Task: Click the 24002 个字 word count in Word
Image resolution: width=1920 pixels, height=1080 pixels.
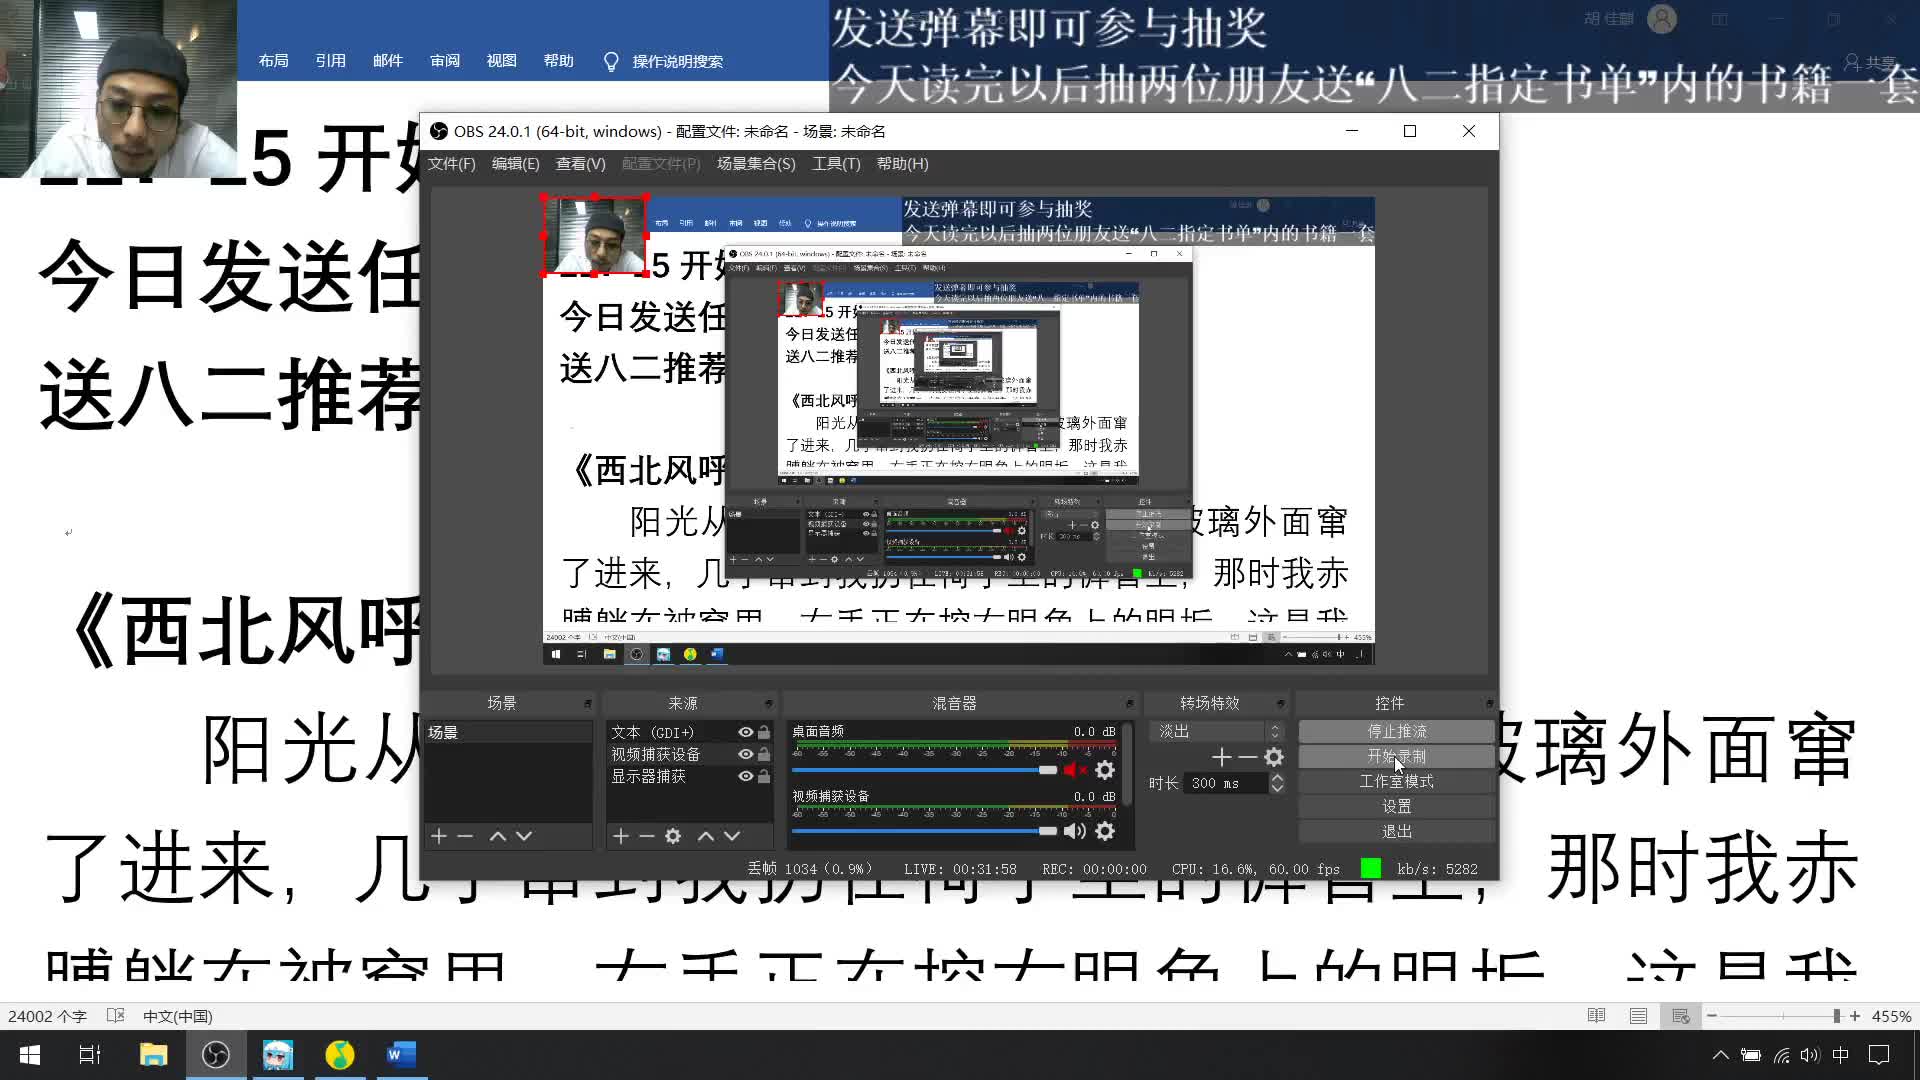Action: [47, 1016]
